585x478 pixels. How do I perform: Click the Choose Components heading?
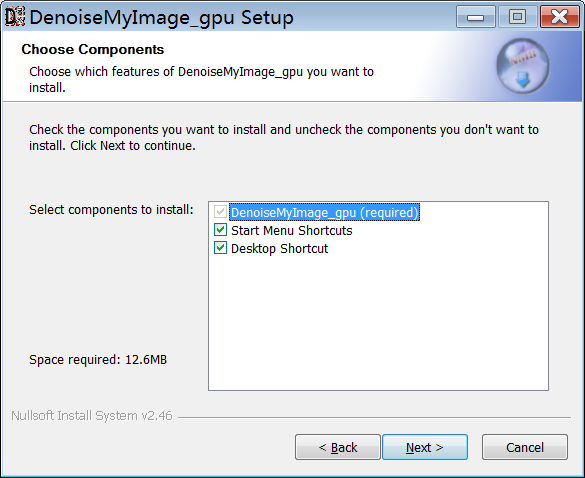click(x=93, y=49)
